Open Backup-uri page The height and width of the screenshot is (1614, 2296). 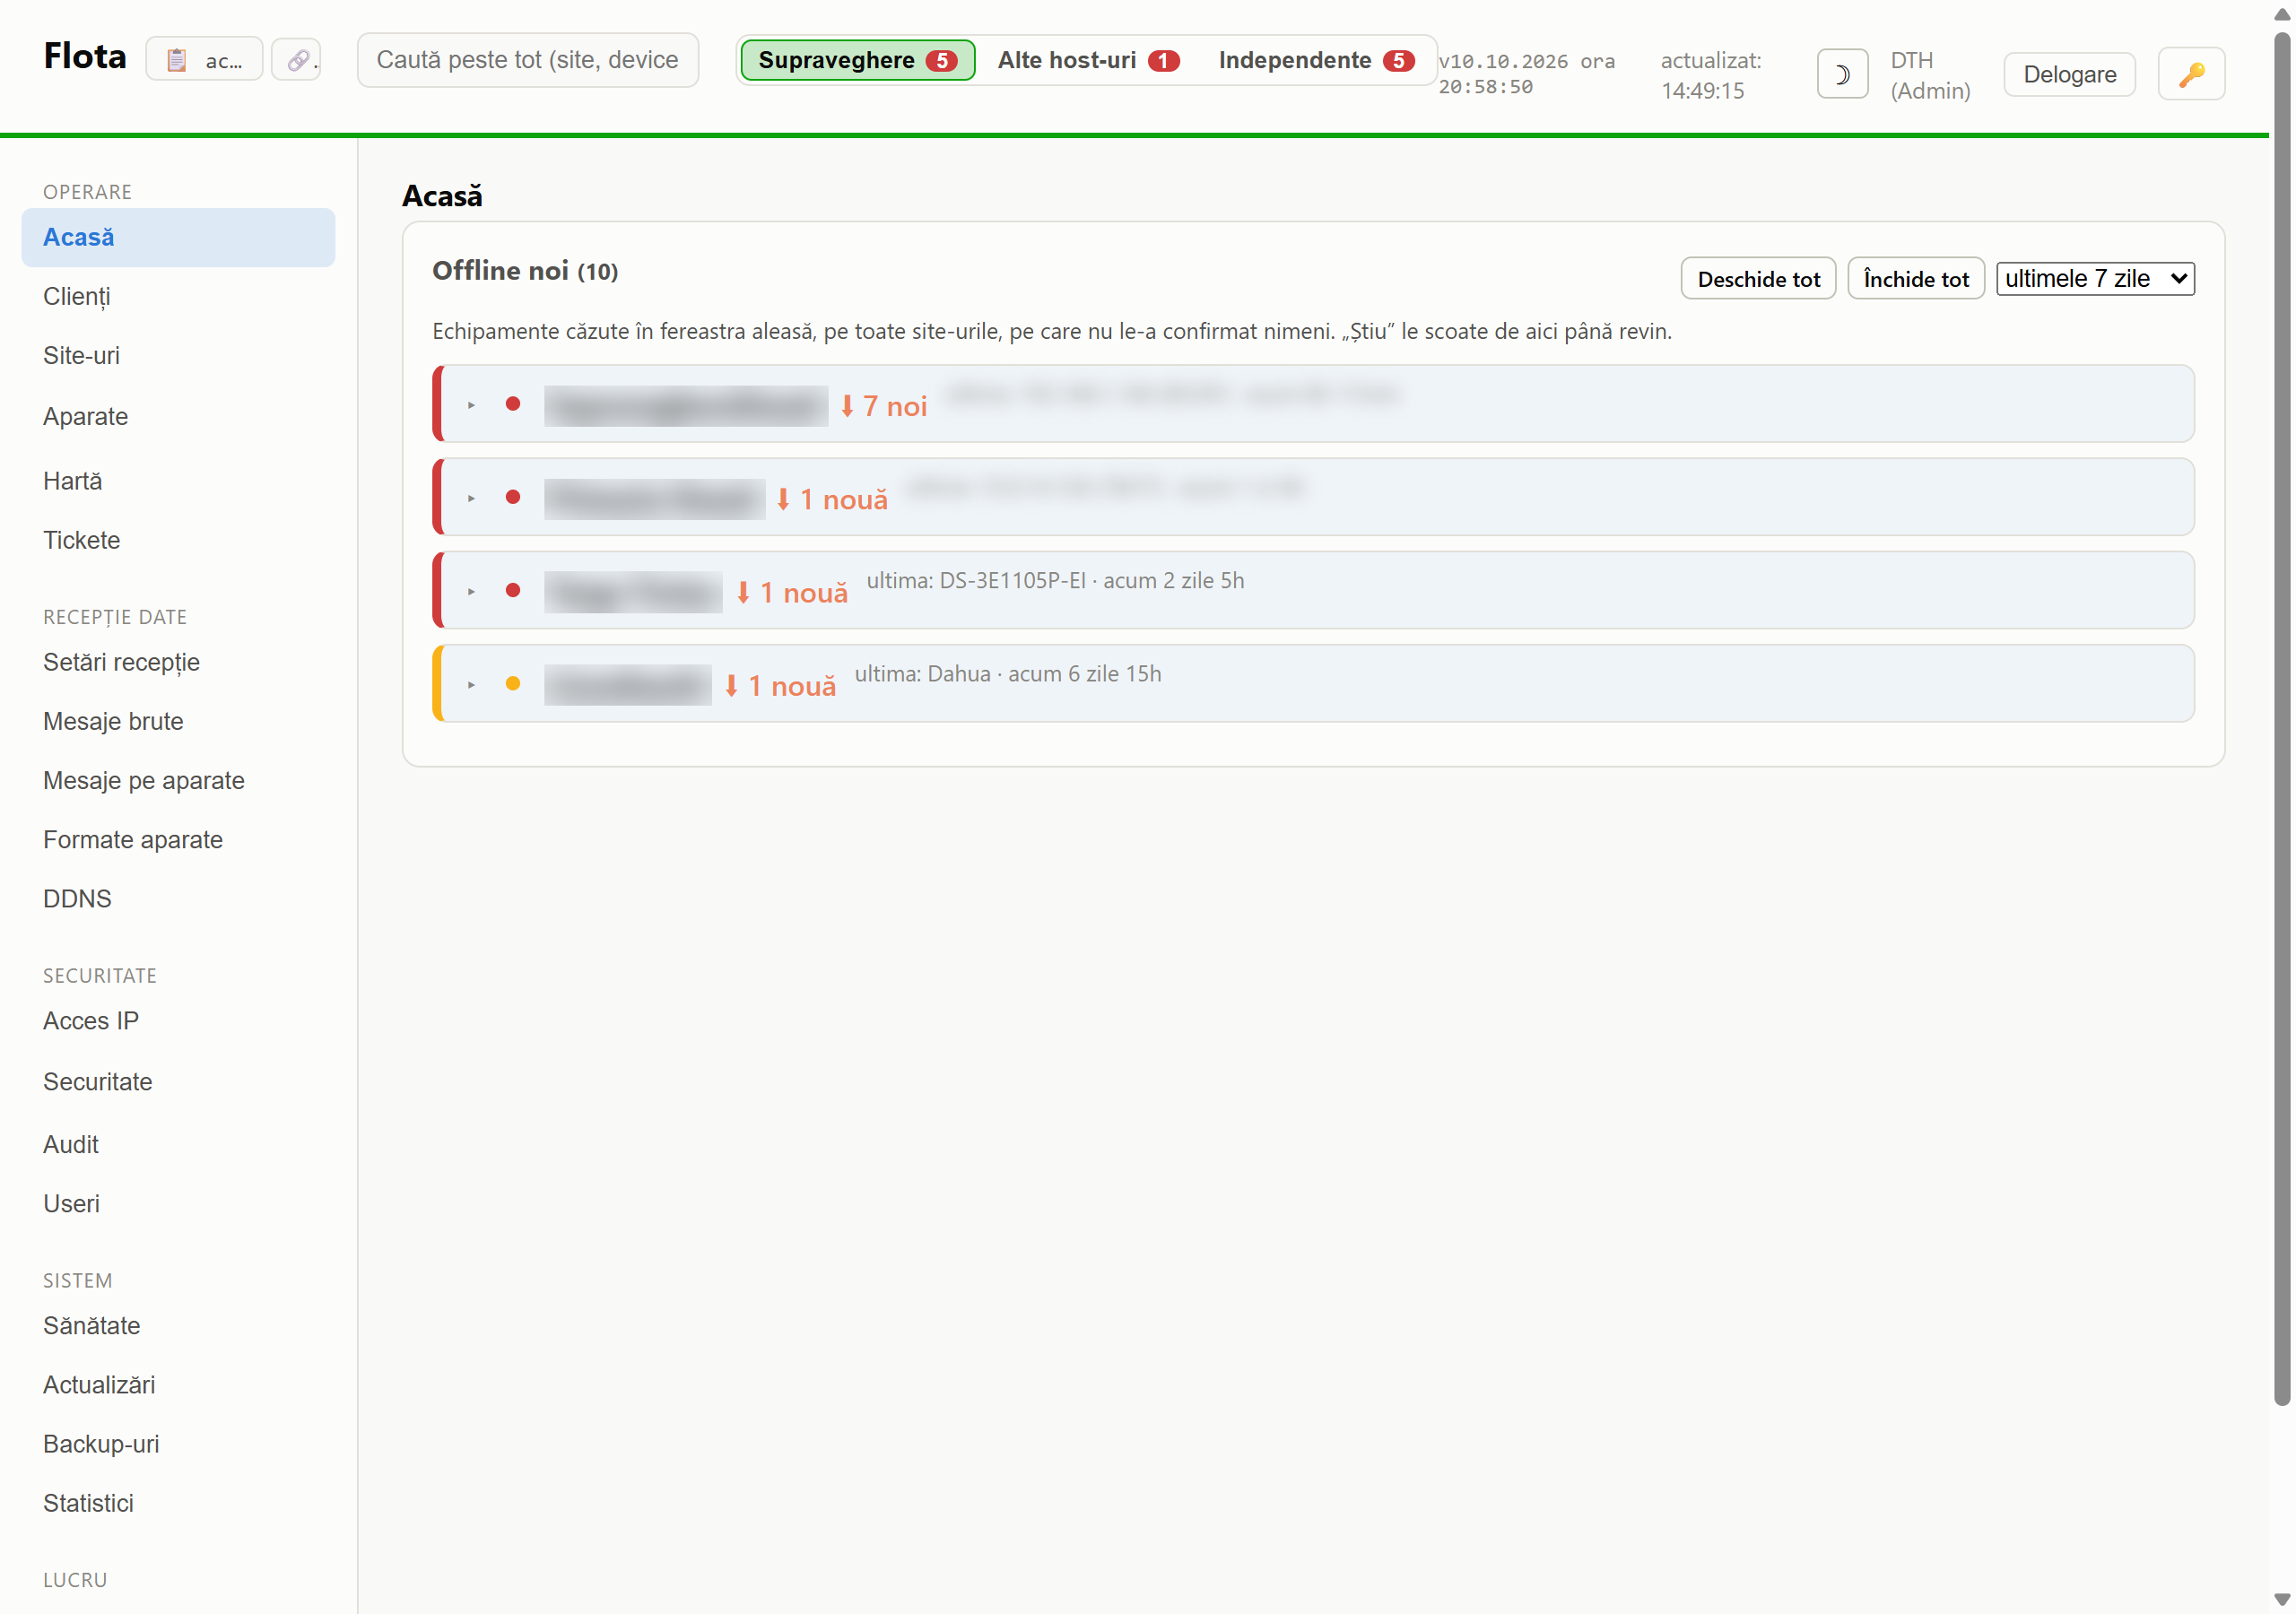pos(178,1444)
